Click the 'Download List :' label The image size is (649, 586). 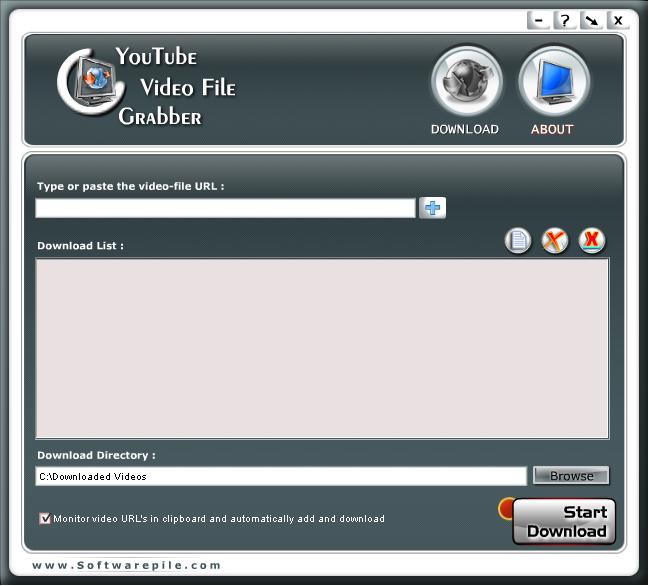(x=81, y=246)
